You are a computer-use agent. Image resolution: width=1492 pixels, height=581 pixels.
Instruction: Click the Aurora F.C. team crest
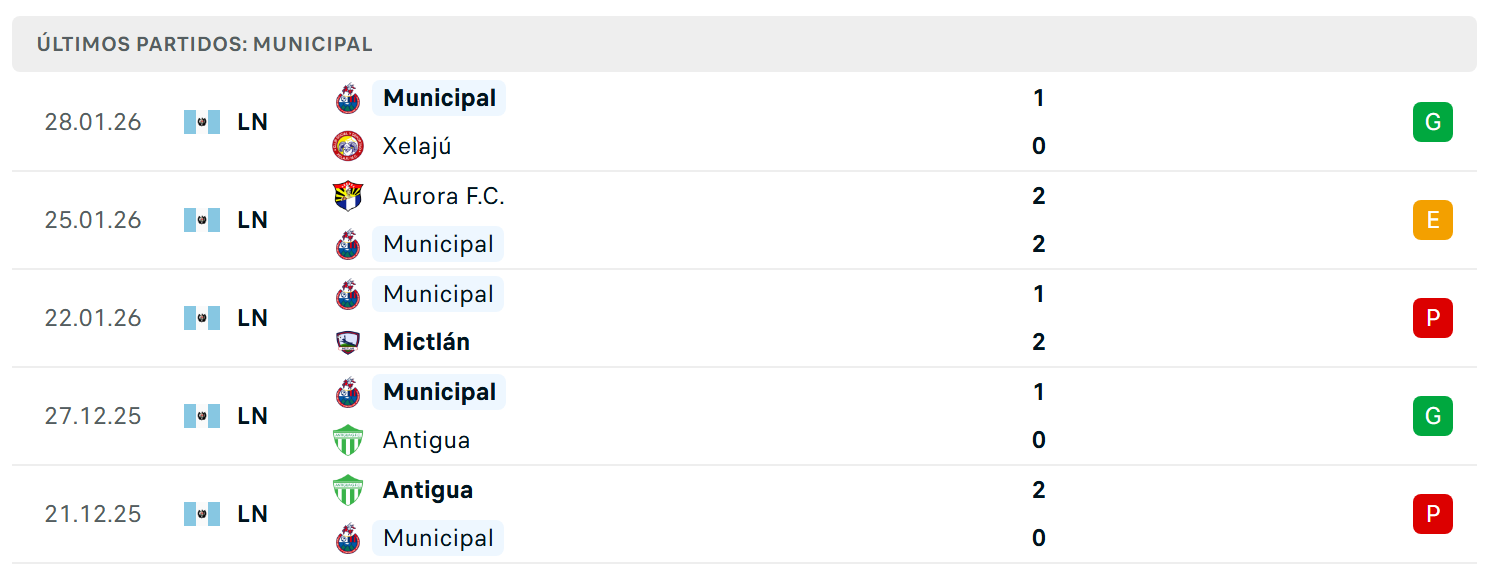[x=348, y=196]
